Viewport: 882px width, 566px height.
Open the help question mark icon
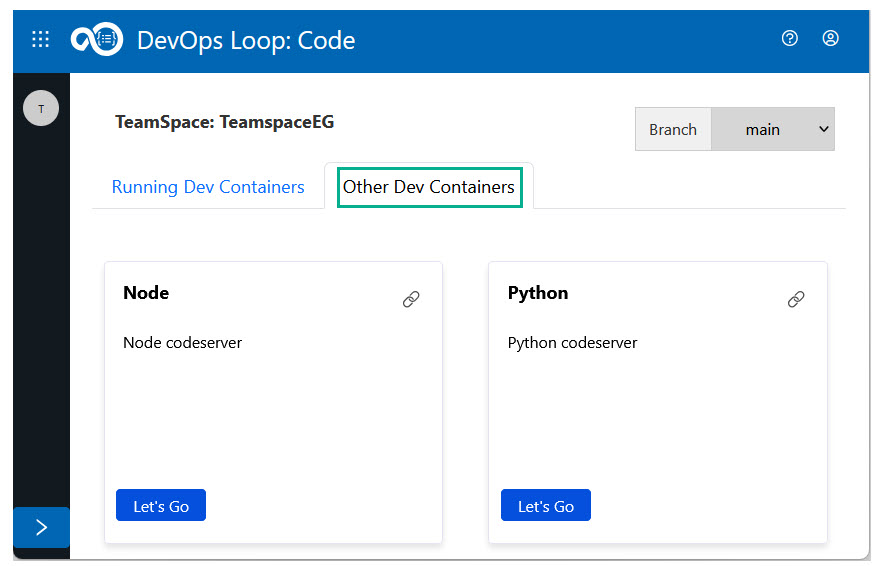[x=790, y=39]
